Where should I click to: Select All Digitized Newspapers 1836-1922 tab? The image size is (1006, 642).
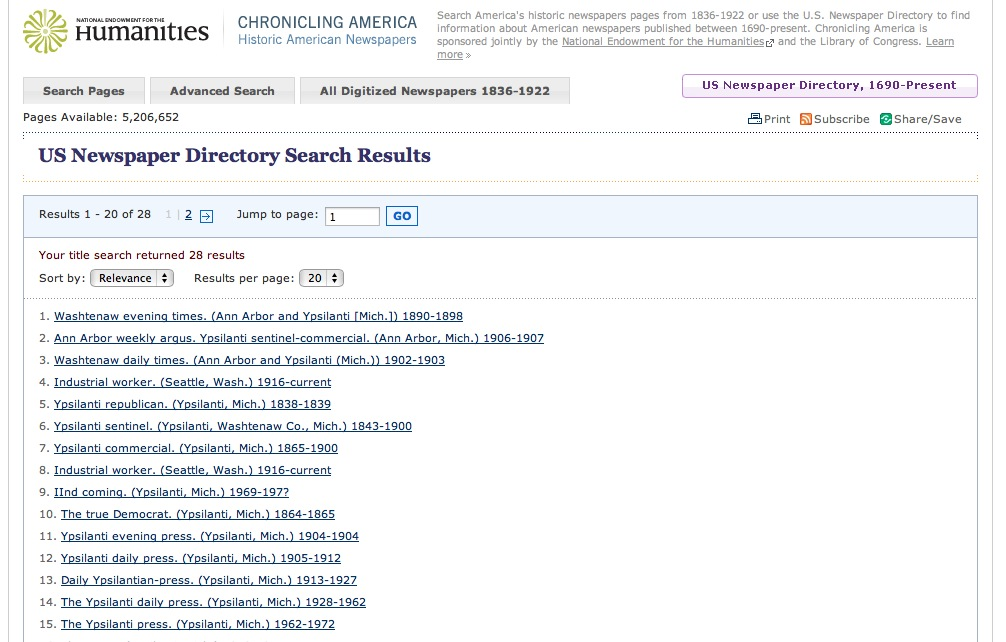point(435,91)
